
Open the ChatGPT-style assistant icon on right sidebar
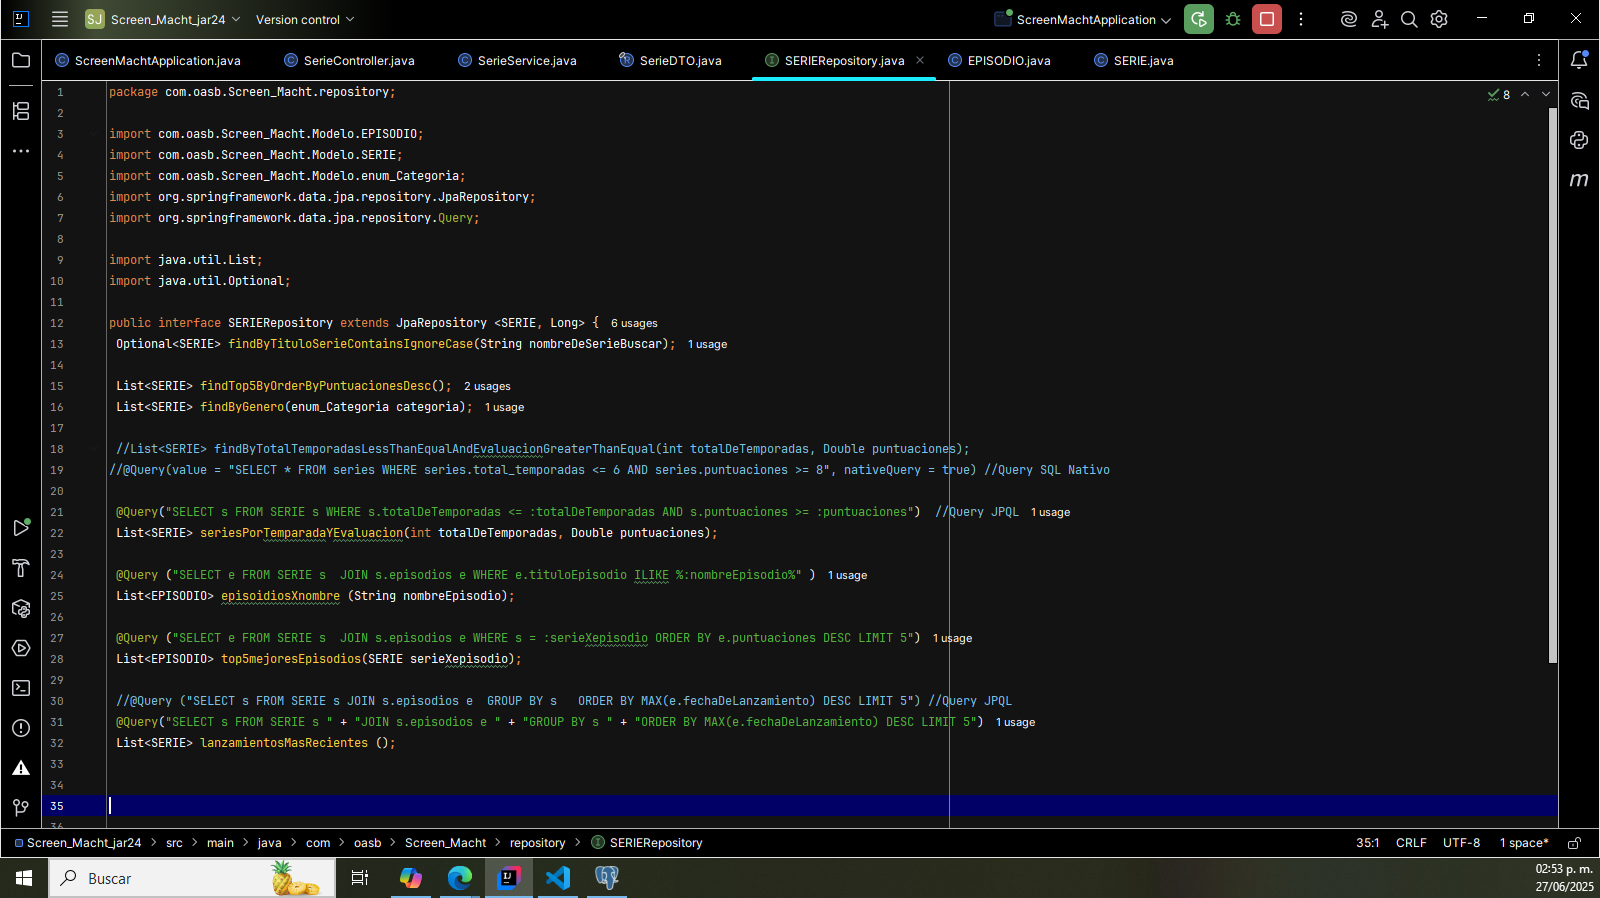(x=1579, y=141)
